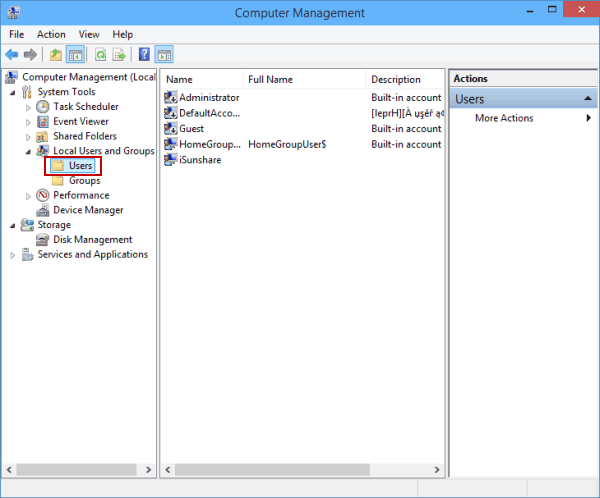600x498 pixels.
Task: Expand the Task Scheduler node
Action: [29, 107]
